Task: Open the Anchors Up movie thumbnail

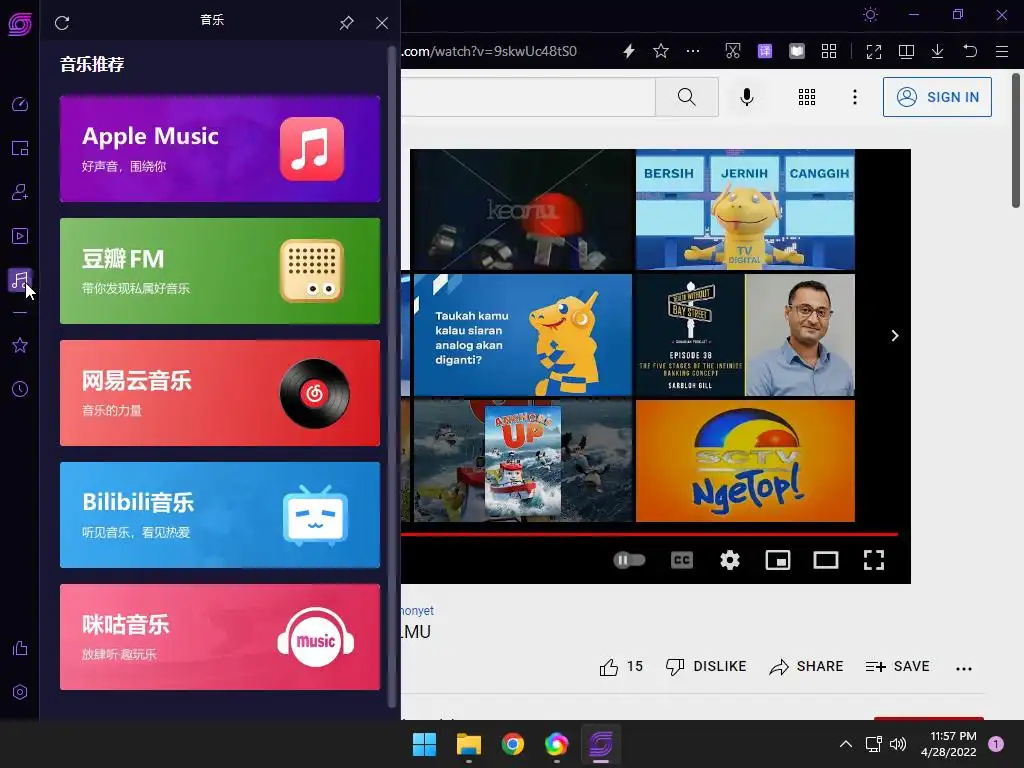Action: click(x=522, y=460)
